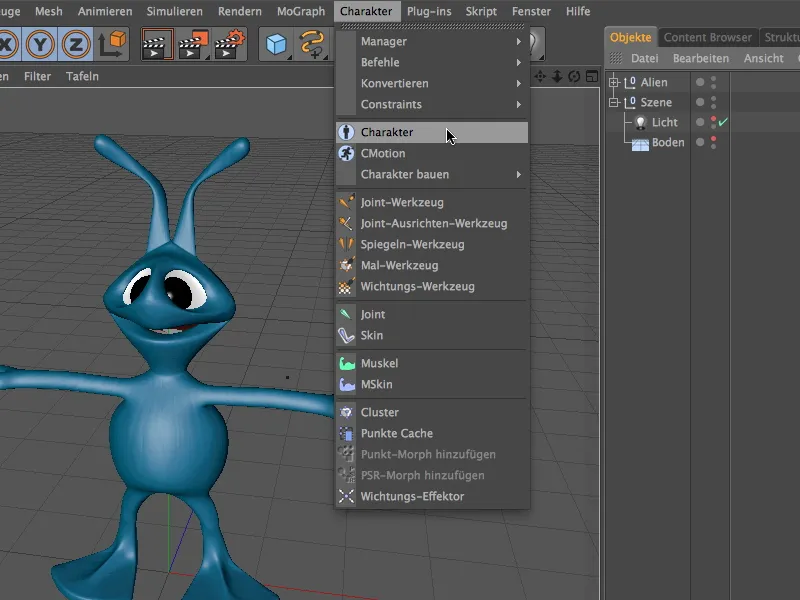Select the Joint-Ausrichten-Werkzeug
The width and height of the screenshot is (800, 600).
(x=432, y=223)
